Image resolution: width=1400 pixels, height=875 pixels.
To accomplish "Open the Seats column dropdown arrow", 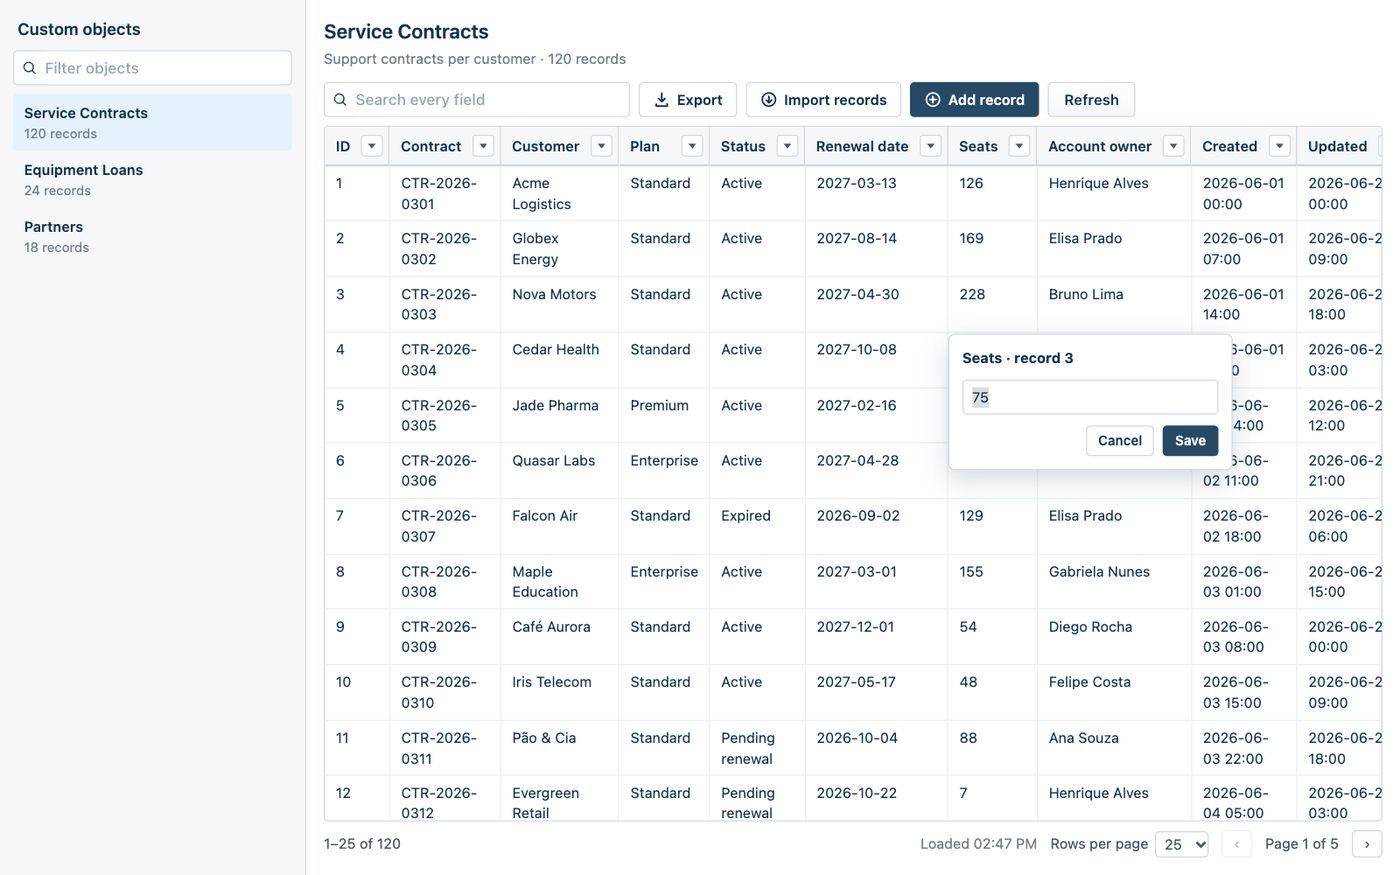I will pyautogui.click(x=1020, y=146).
